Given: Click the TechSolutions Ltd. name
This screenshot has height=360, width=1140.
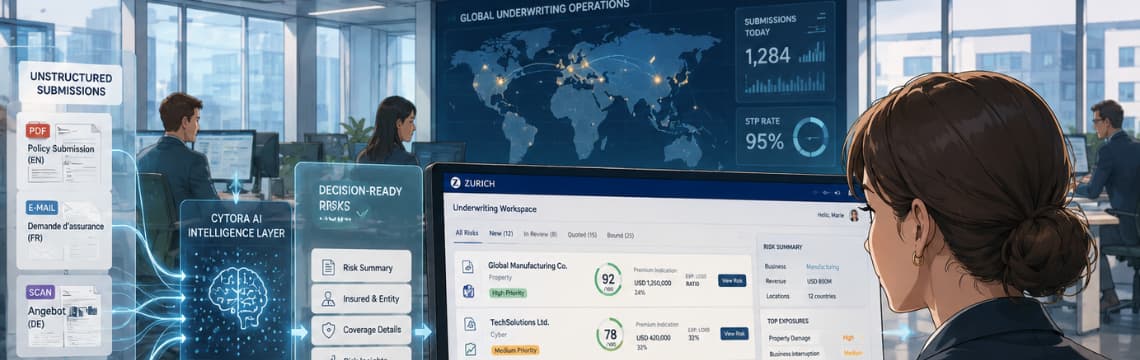Looking at the screenshot, I should 519,321.
